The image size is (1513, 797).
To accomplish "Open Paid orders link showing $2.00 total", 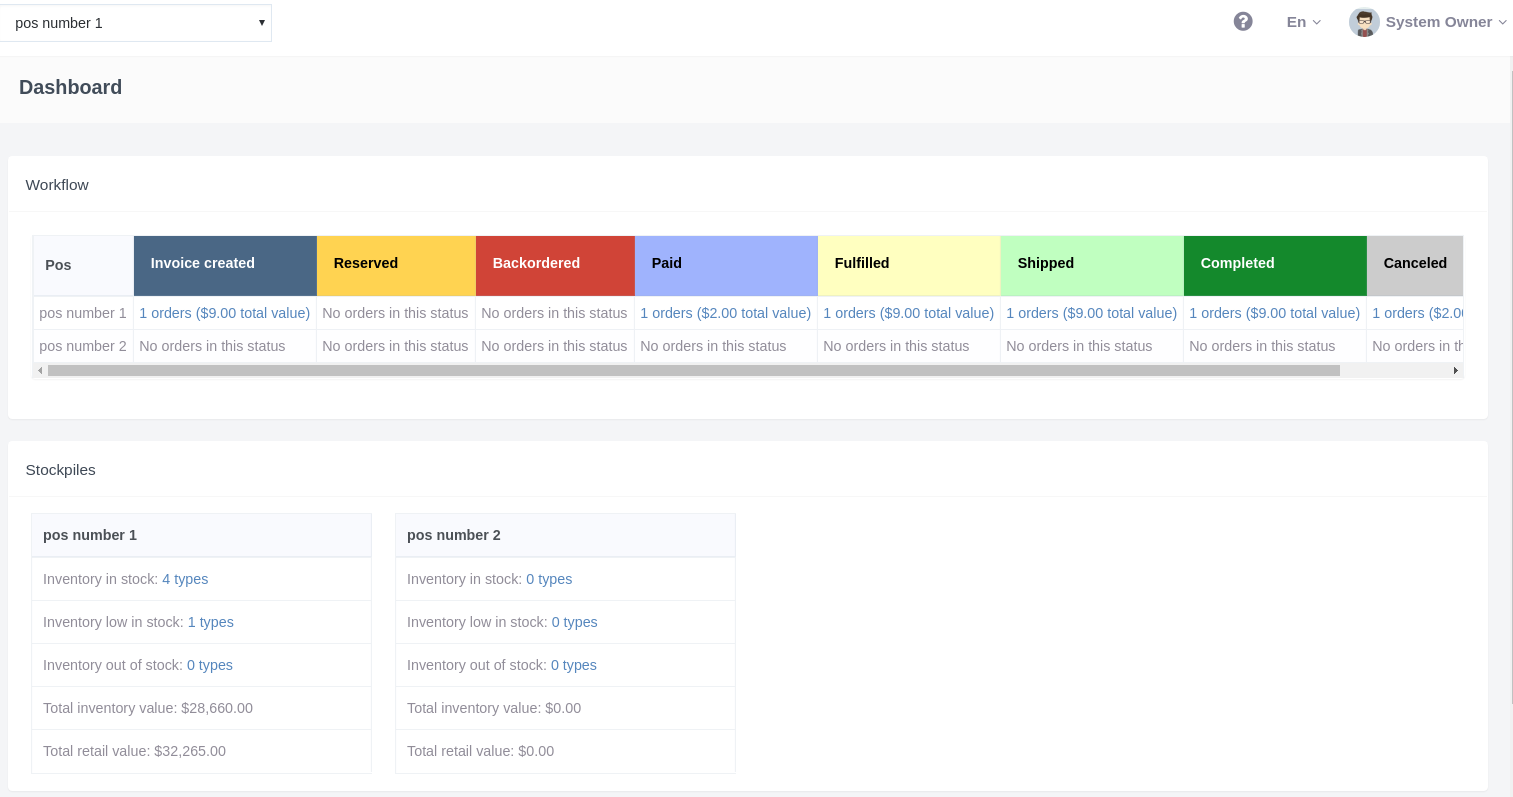I will tap(725, 313).
